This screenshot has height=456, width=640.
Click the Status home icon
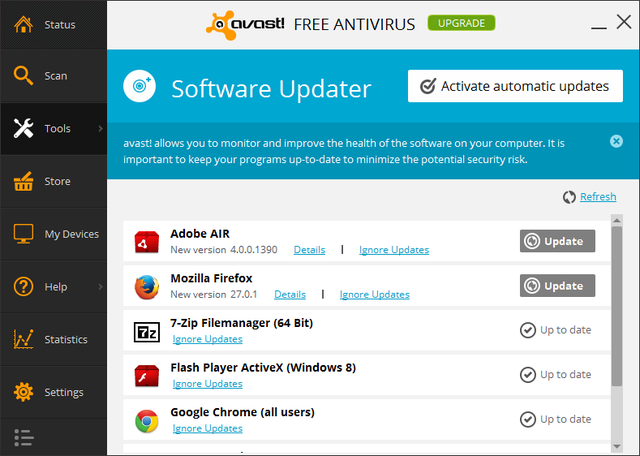coord(23,24)
